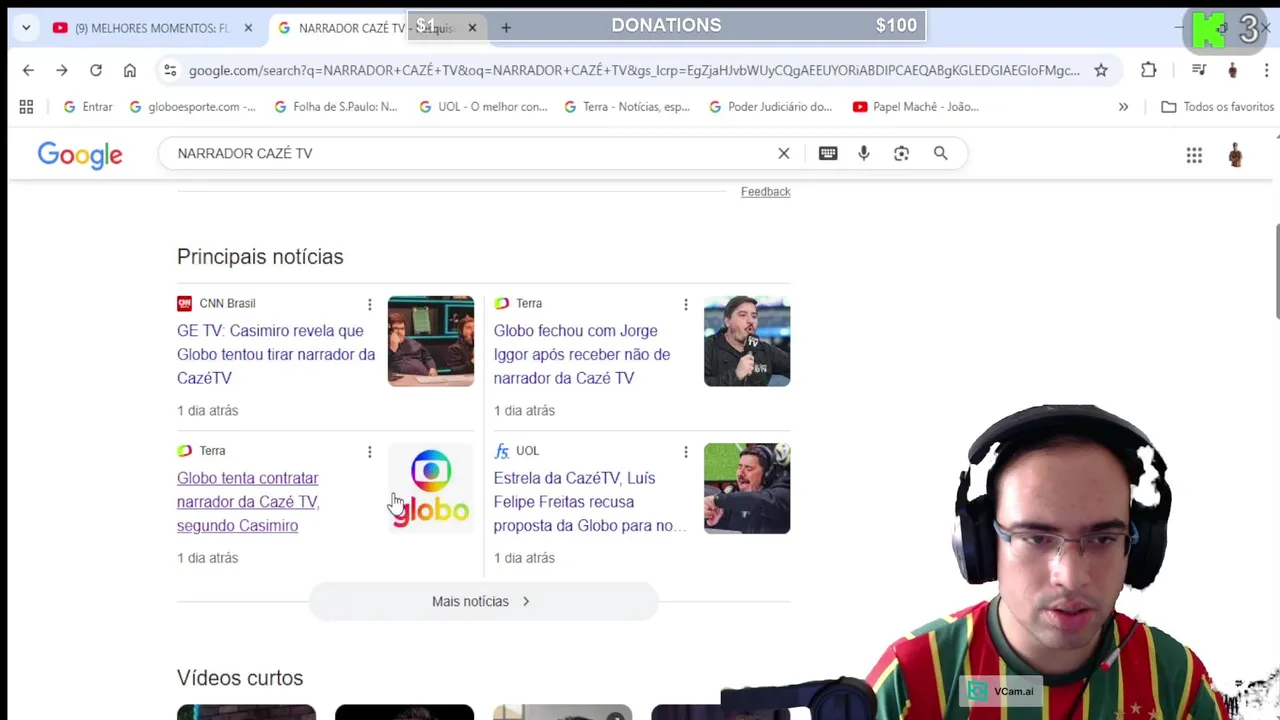Search by image with Google Lens
Viewport: 1280px width, 720px height.
click(902, 153)
